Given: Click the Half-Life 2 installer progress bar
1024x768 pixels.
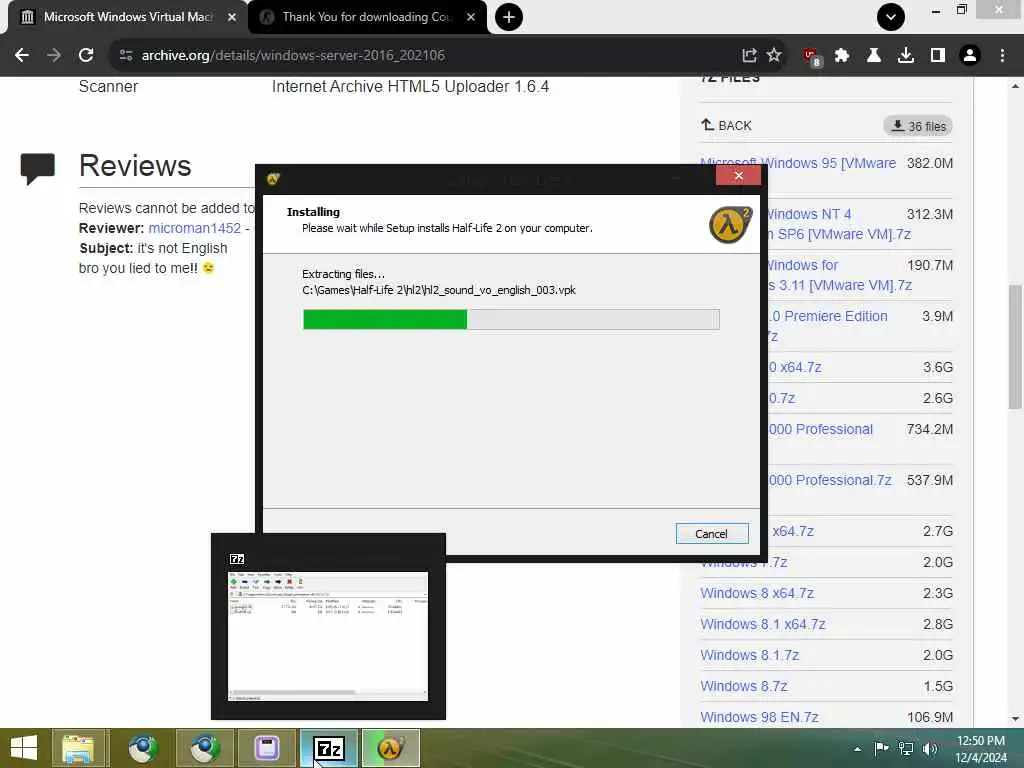Looking at the screenshot, I should click(x=511, y=319).
